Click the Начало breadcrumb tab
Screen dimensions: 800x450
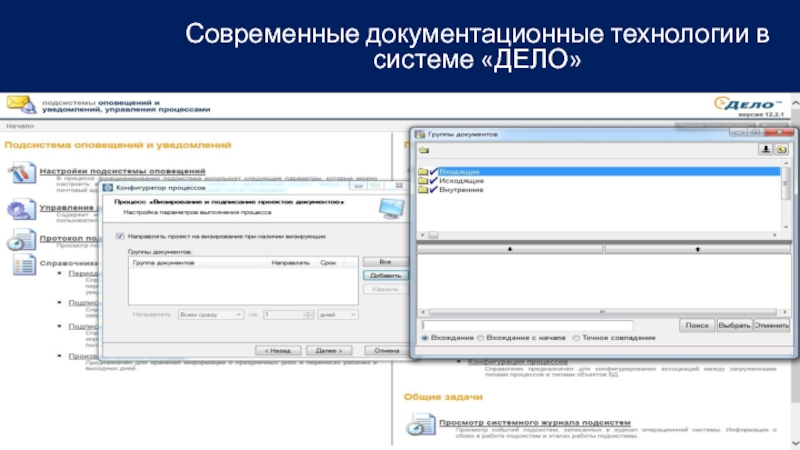tap(20, 126)
